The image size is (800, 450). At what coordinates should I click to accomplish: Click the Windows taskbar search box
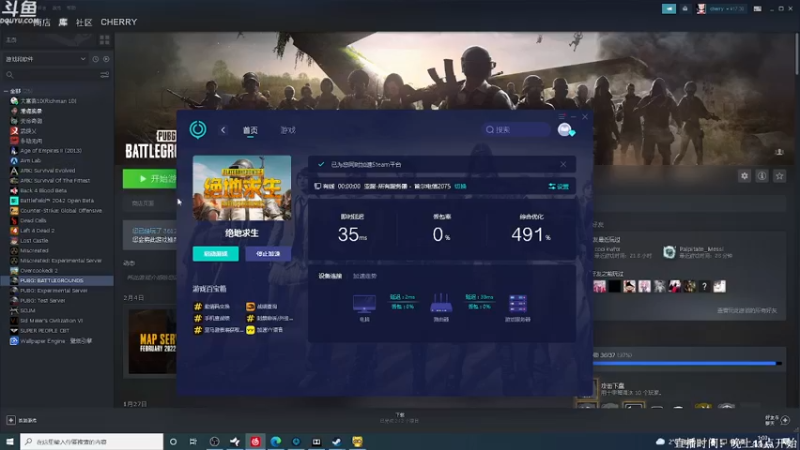click(92, 441)
